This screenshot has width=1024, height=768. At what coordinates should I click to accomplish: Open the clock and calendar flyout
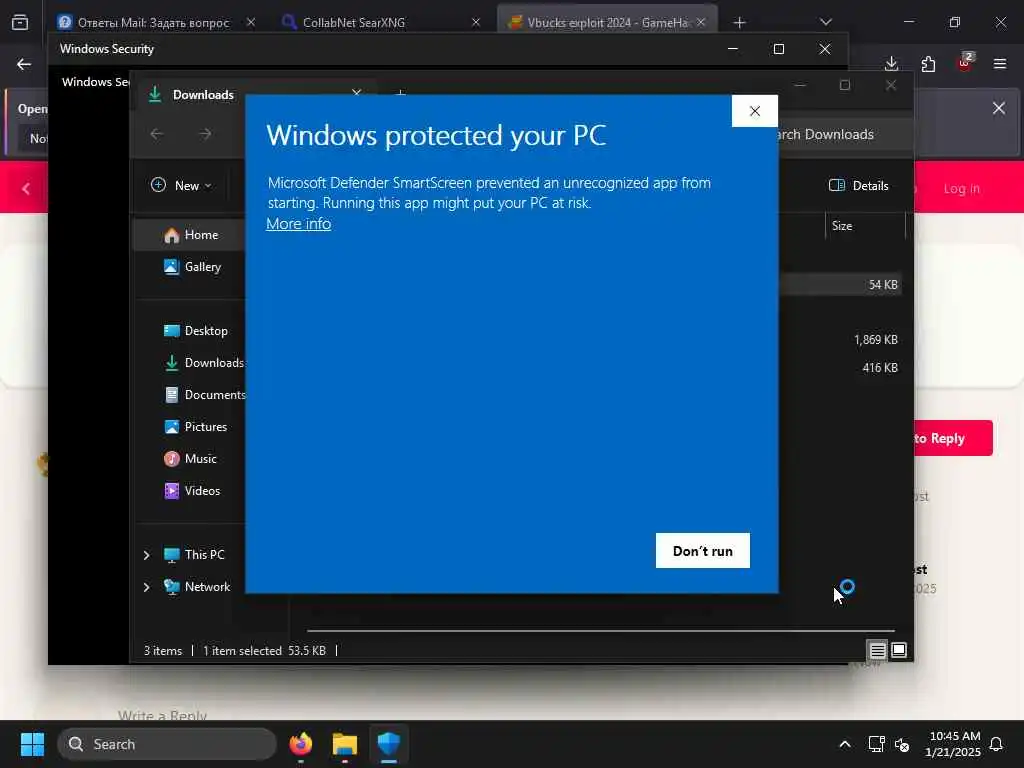coord(953,744)
